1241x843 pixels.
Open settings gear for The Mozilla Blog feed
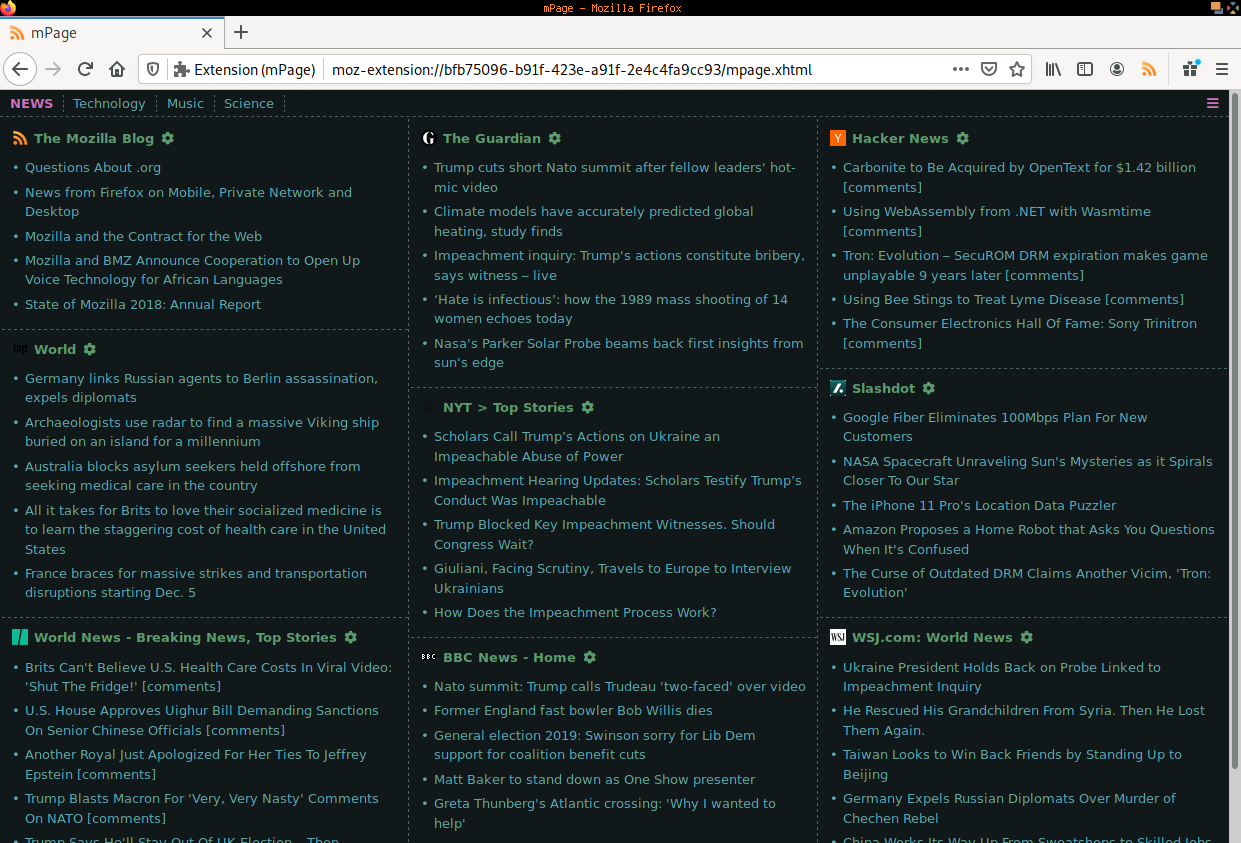coord(168,138)
